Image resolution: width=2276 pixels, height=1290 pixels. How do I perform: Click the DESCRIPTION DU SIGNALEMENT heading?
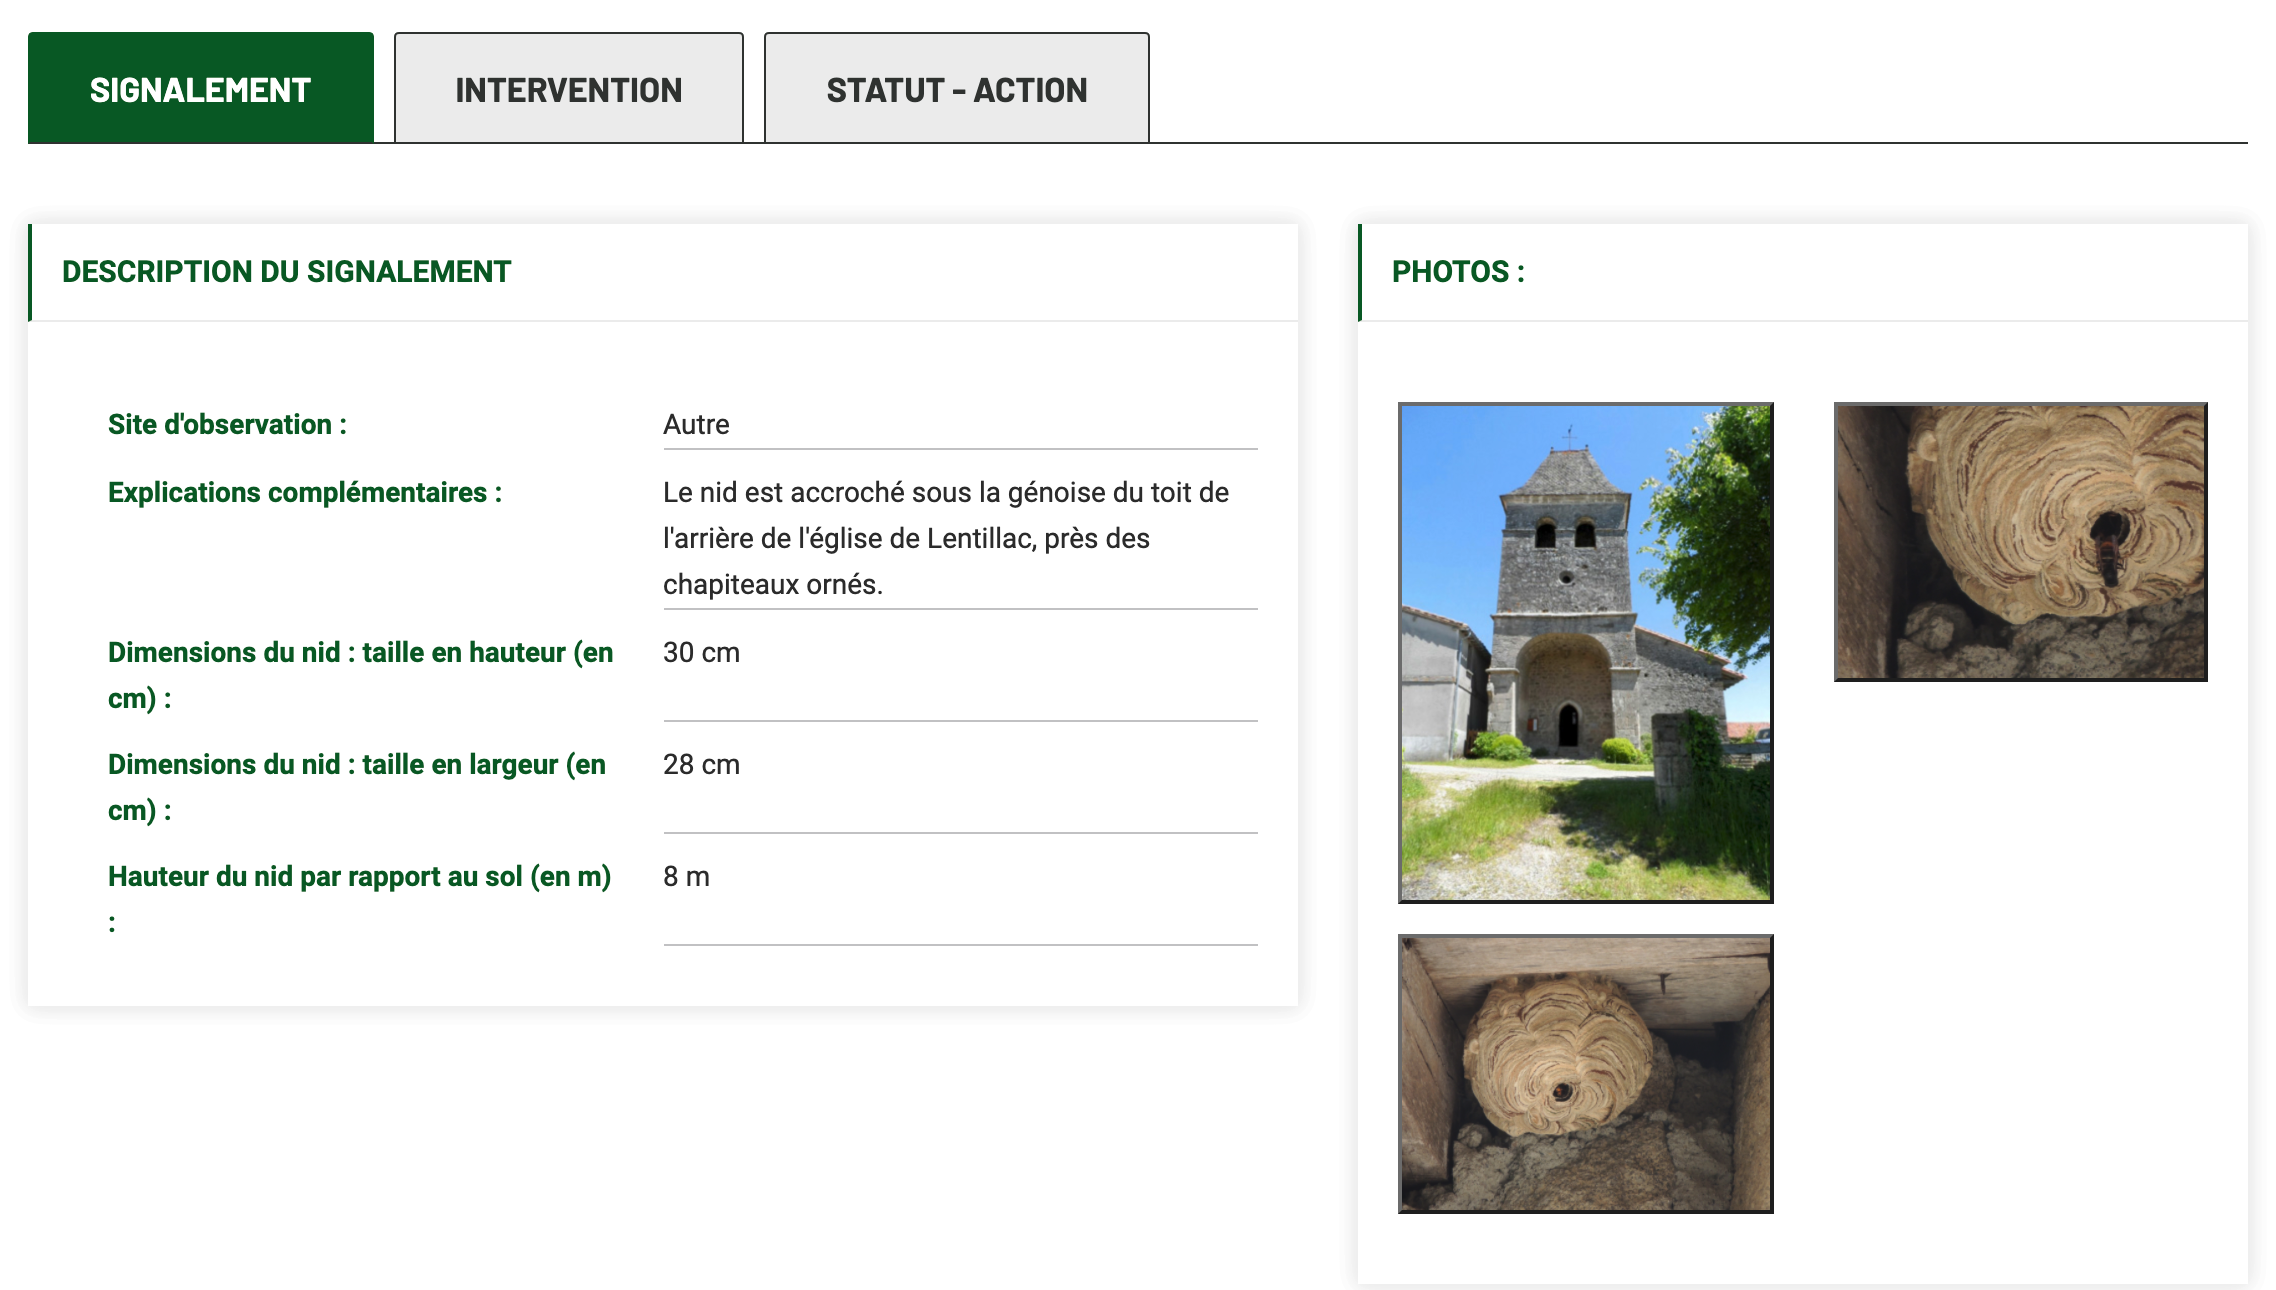pos(286,272)
